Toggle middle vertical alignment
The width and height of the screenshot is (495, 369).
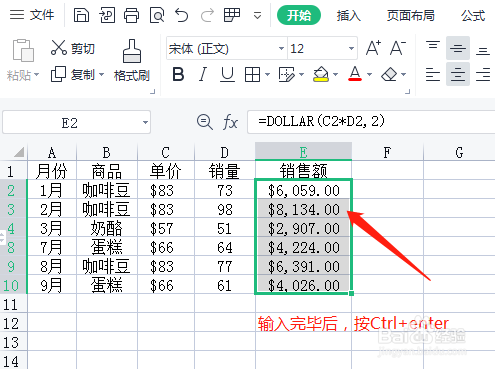(458, 48)
